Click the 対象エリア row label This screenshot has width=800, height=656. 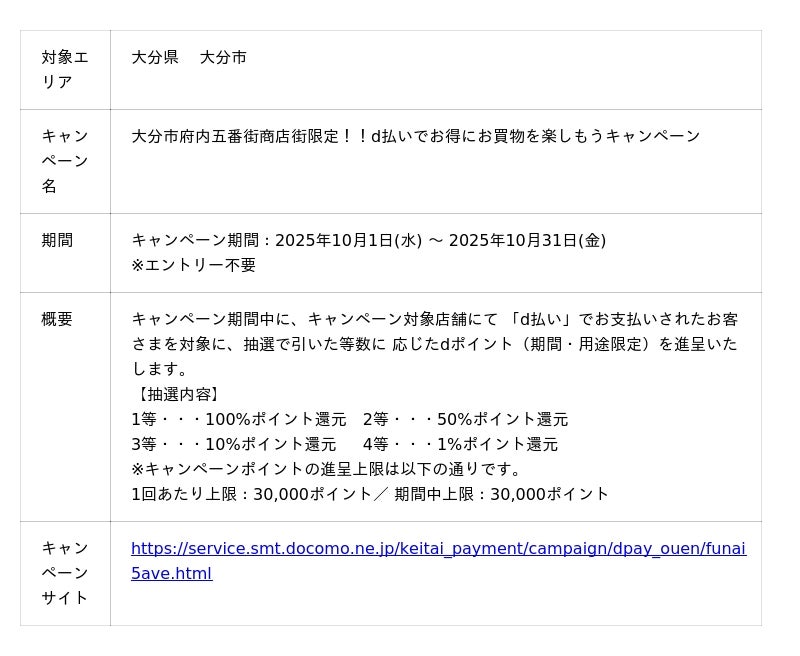coord(65,70)
